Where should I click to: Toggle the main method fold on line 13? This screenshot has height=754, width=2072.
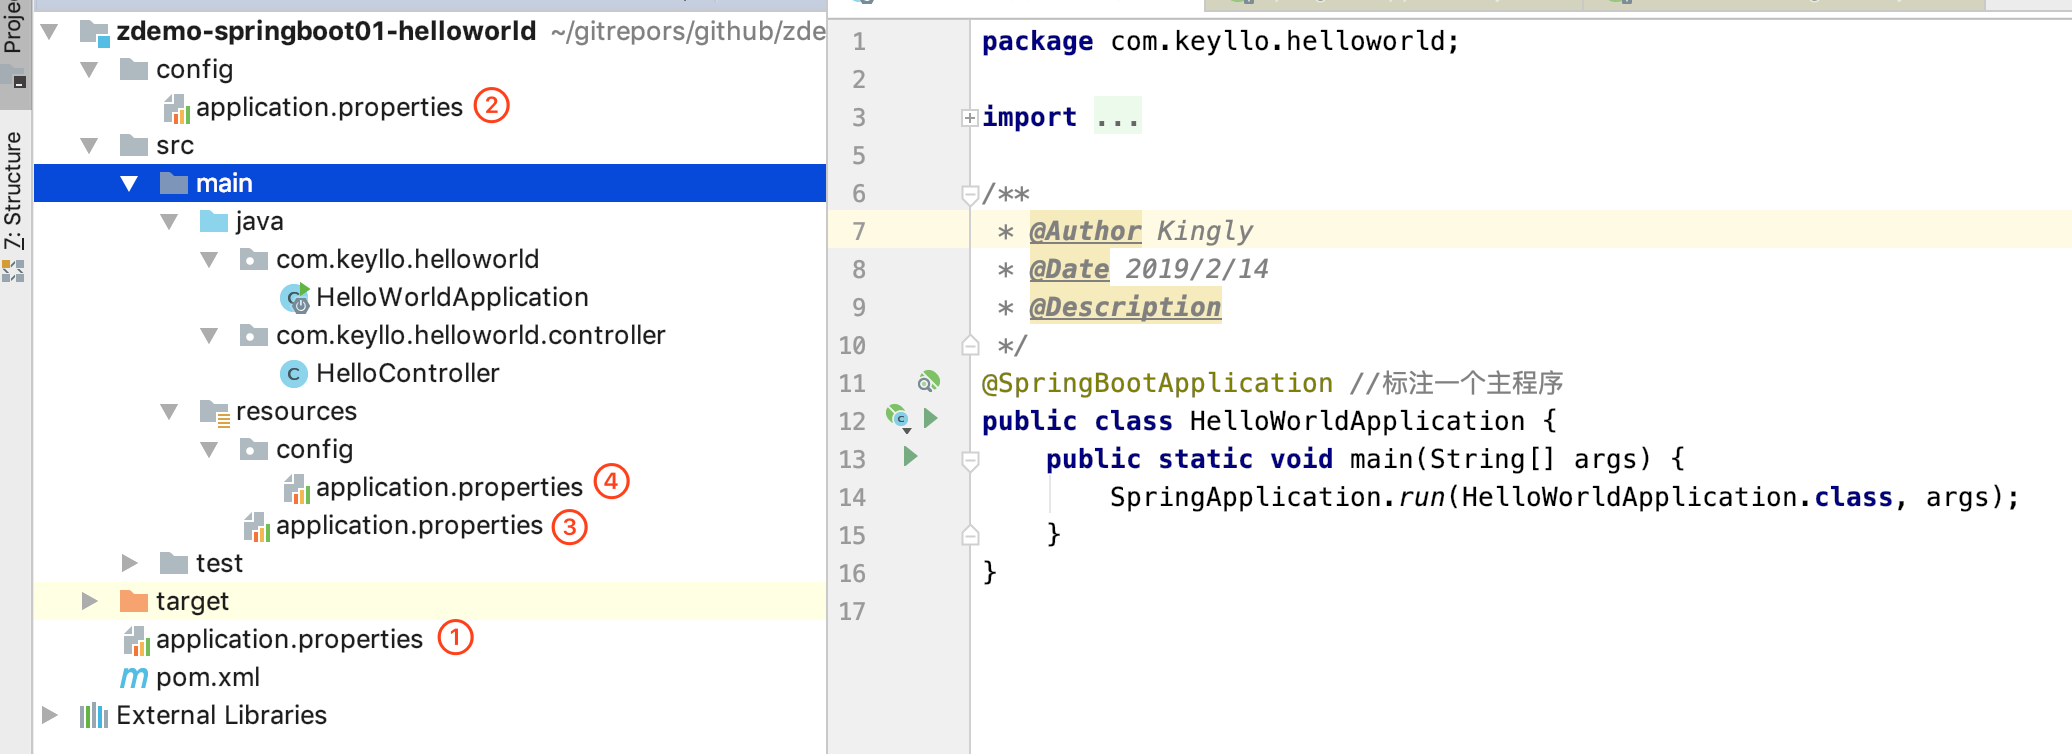tap(969, 460)
